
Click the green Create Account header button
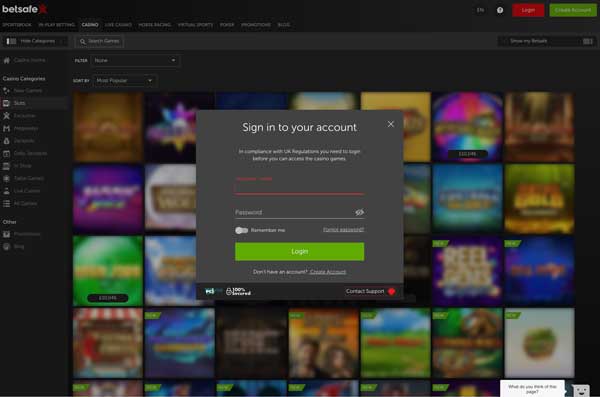coord(573,10)
